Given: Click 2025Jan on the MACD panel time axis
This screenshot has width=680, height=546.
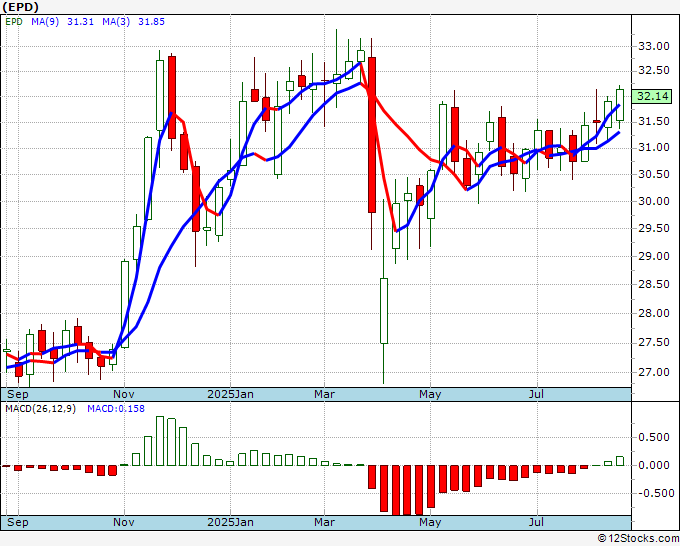Looking at the screenshot, I should pyautogui.click(x=230, y=522).
